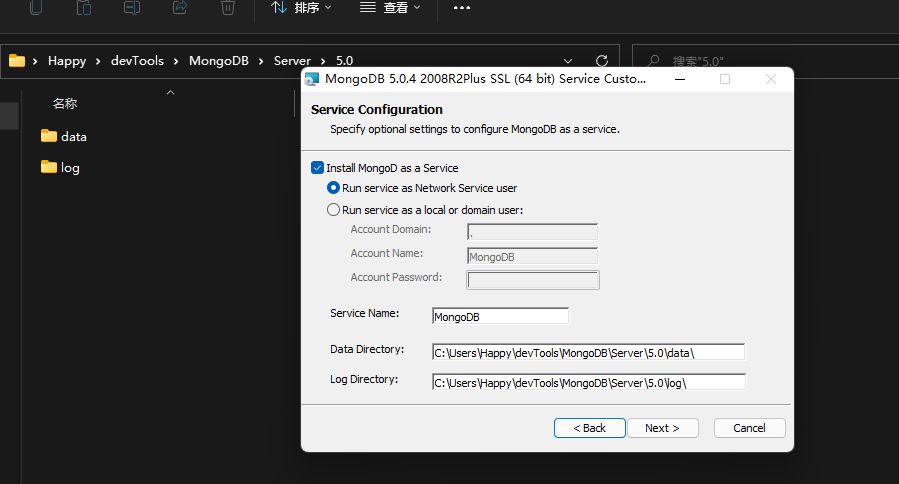
Task: Select MongoDB in the breadcrumb path
Action: (x=218, y=61)
